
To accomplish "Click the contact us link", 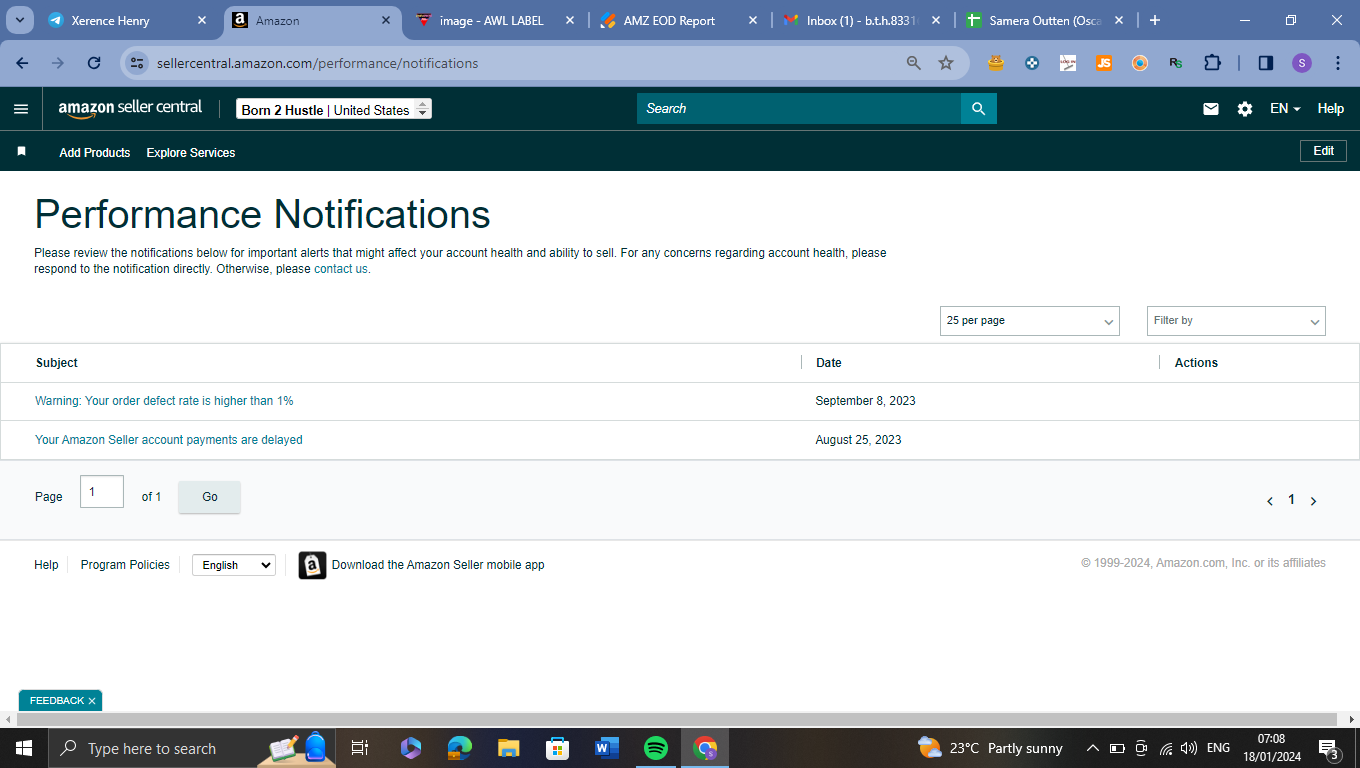I will pyautogui.click(x=341, y=269).
